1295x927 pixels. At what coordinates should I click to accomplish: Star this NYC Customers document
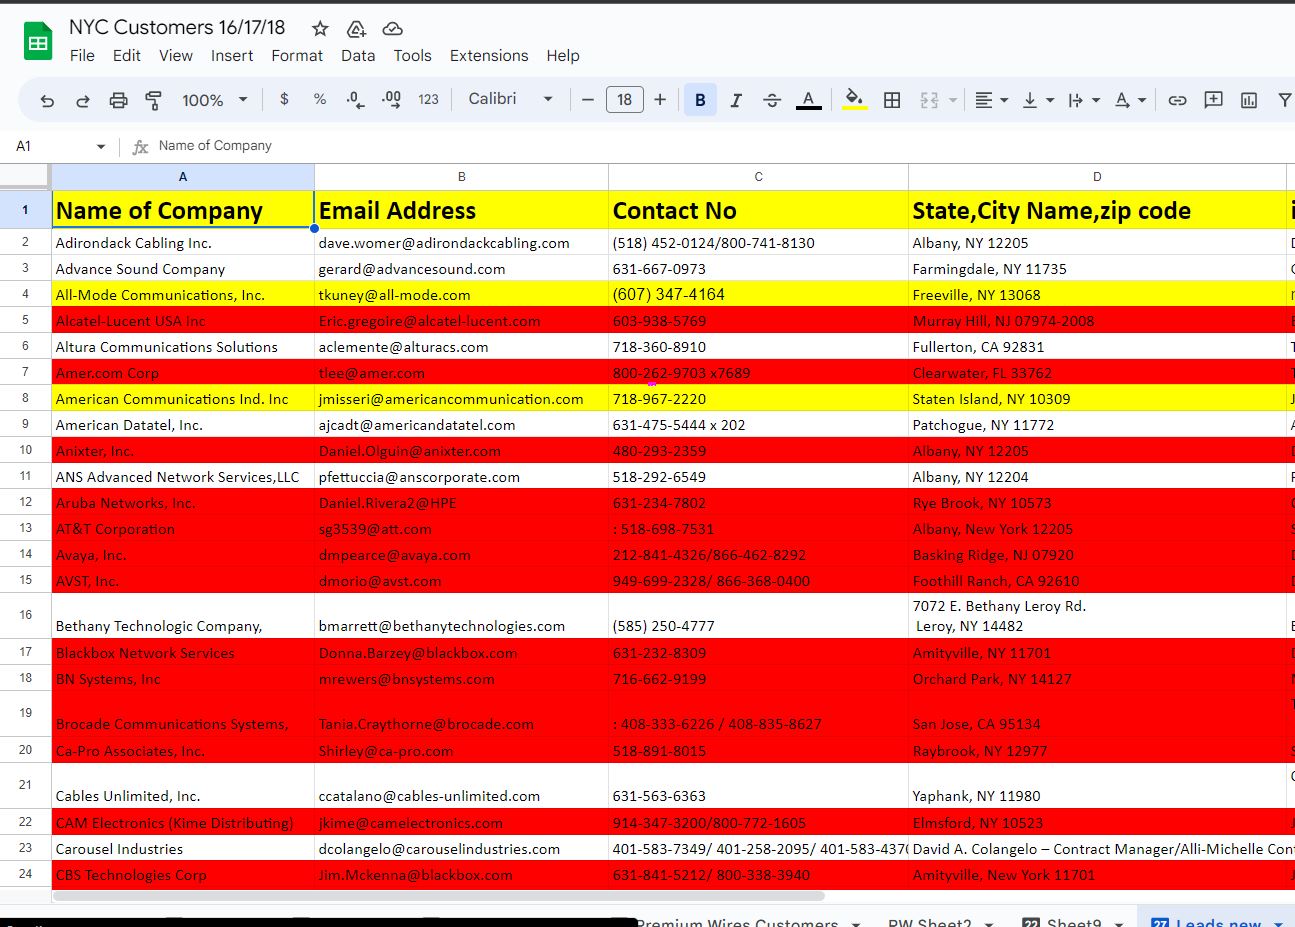(x=320, y=29)
